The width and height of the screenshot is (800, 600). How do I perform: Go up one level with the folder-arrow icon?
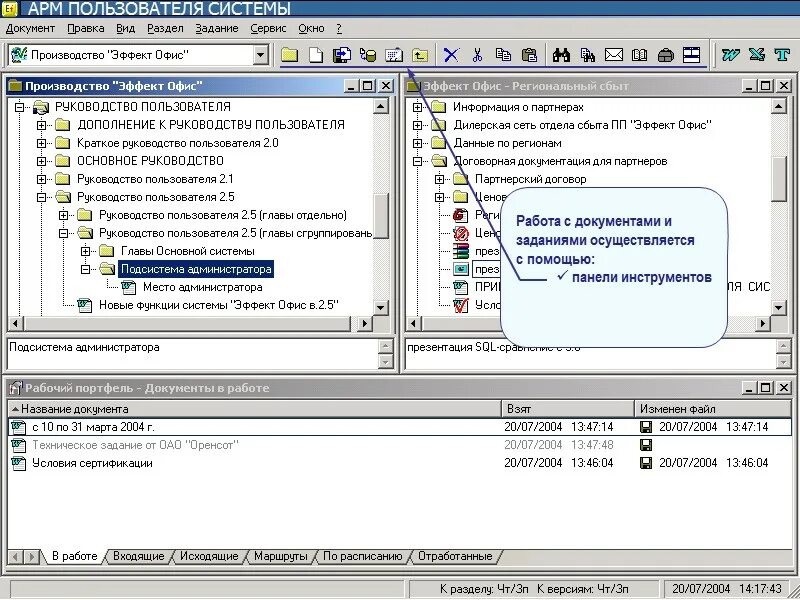(420, 55)
